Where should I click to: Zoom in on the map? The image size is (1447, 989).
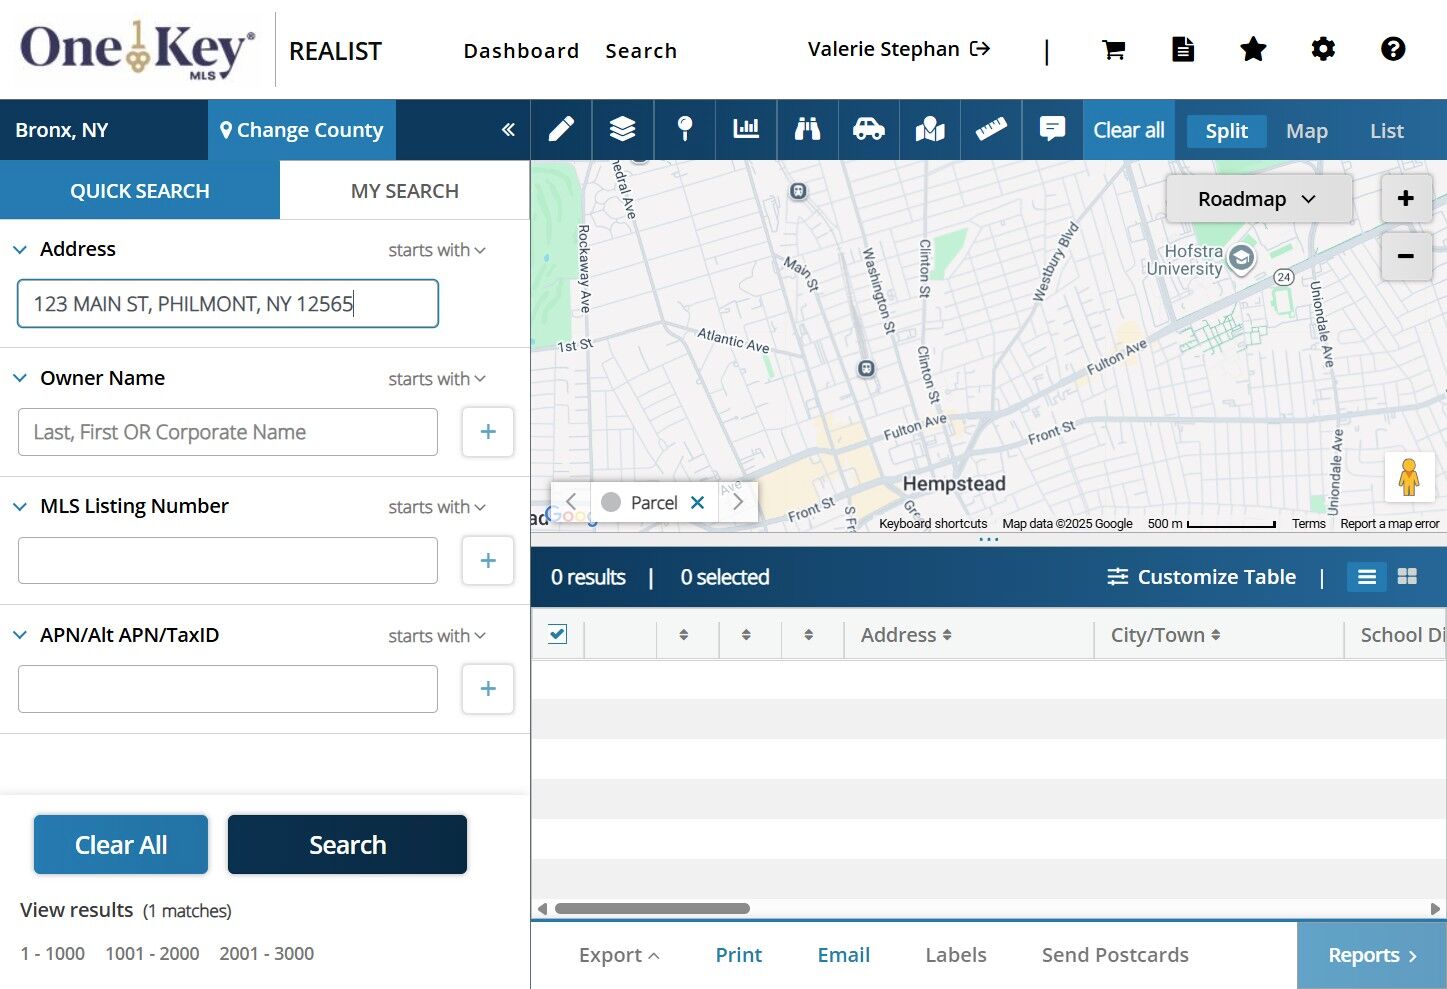coord(1405,198)
